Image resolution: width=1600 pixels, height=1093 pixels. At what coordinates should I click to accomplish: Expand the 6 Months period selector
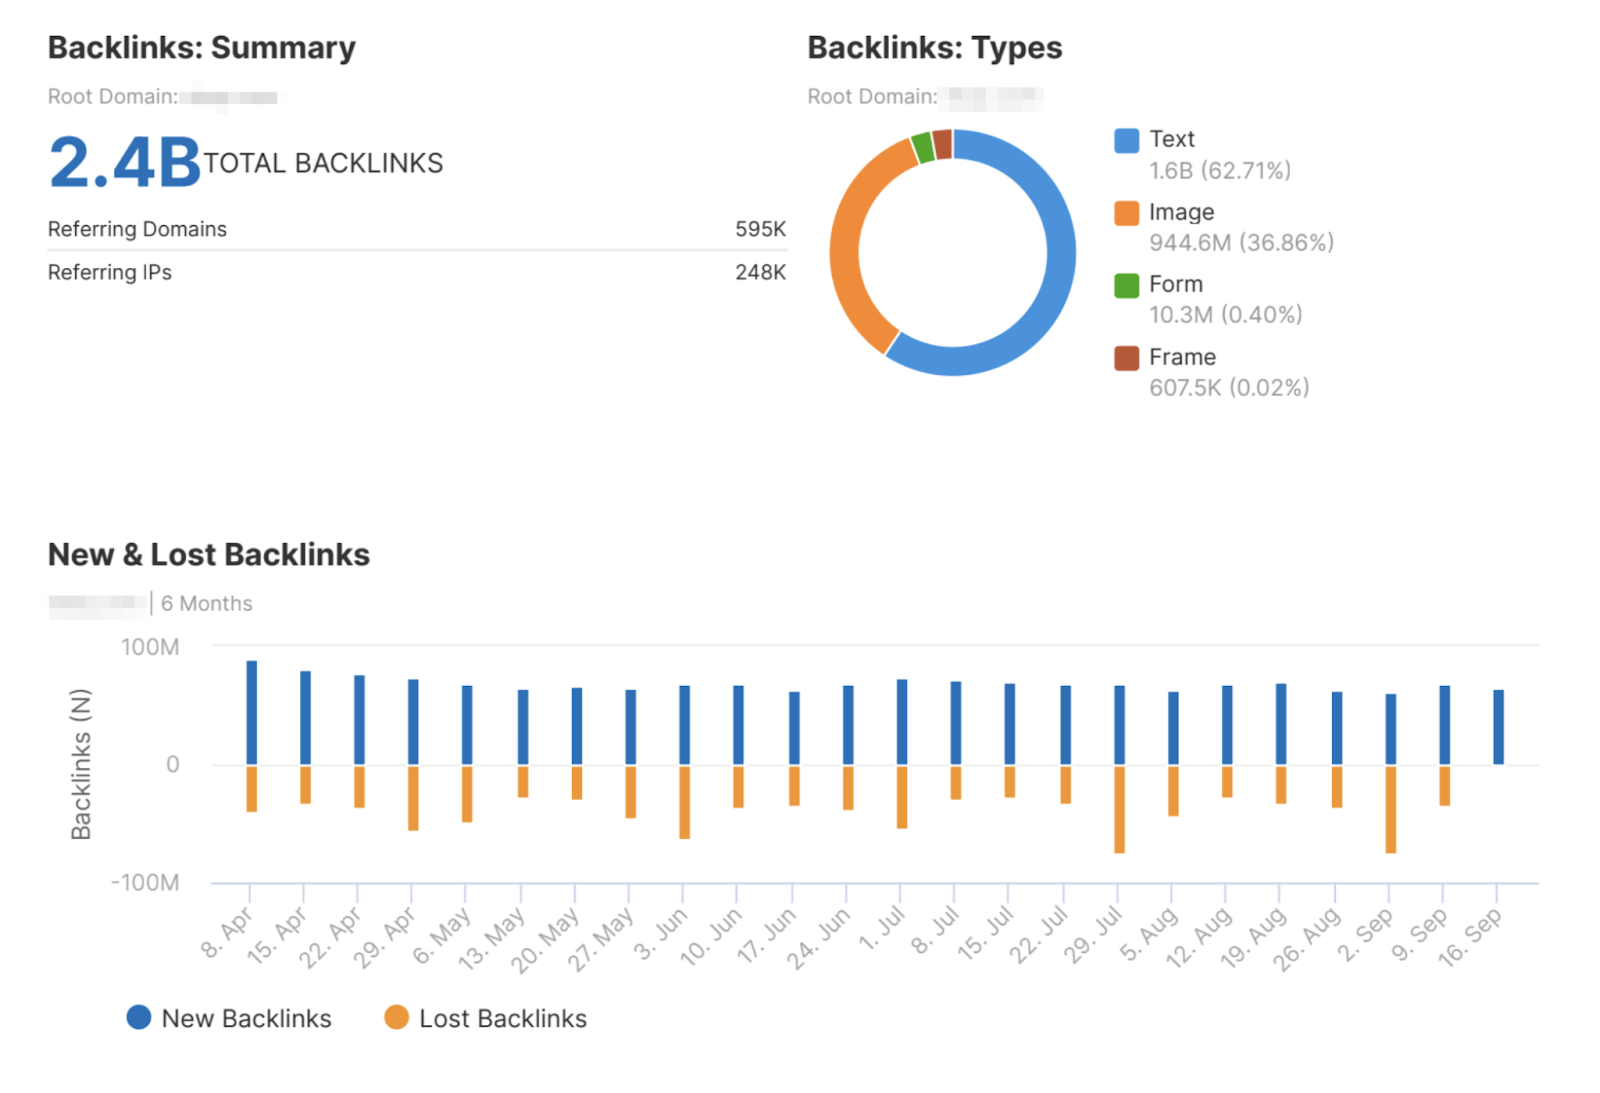(207, 603)
